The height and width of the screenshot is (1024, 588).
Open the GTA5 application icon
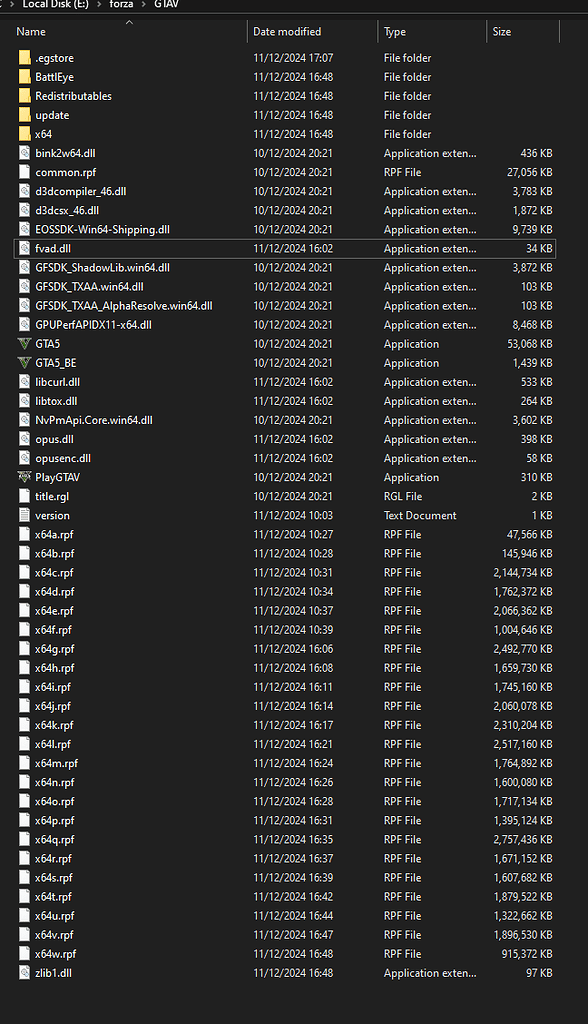(24, 343)
